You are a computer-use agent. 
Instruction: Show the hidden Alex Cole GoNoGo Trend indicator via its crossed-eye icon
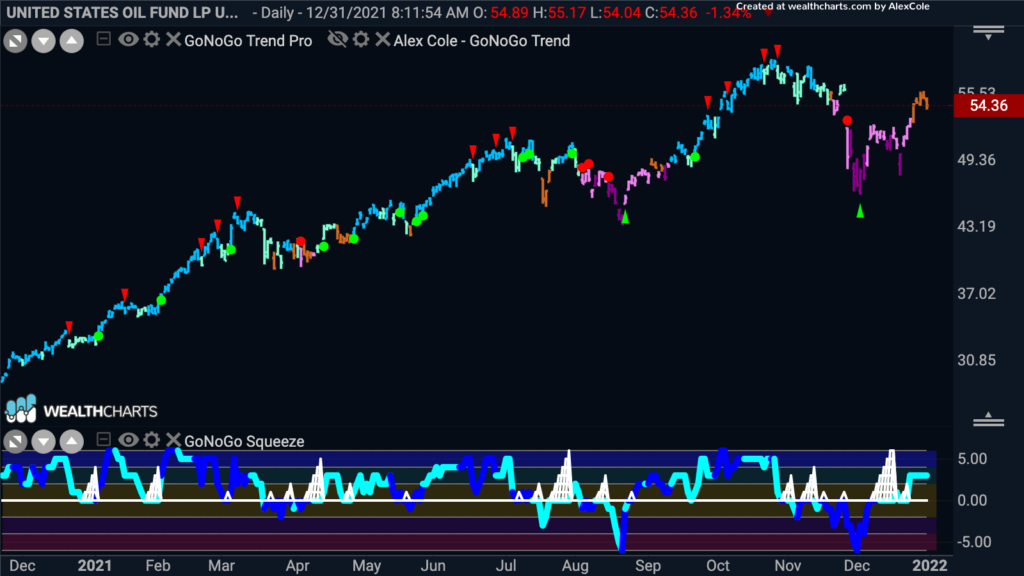point(338,40)
